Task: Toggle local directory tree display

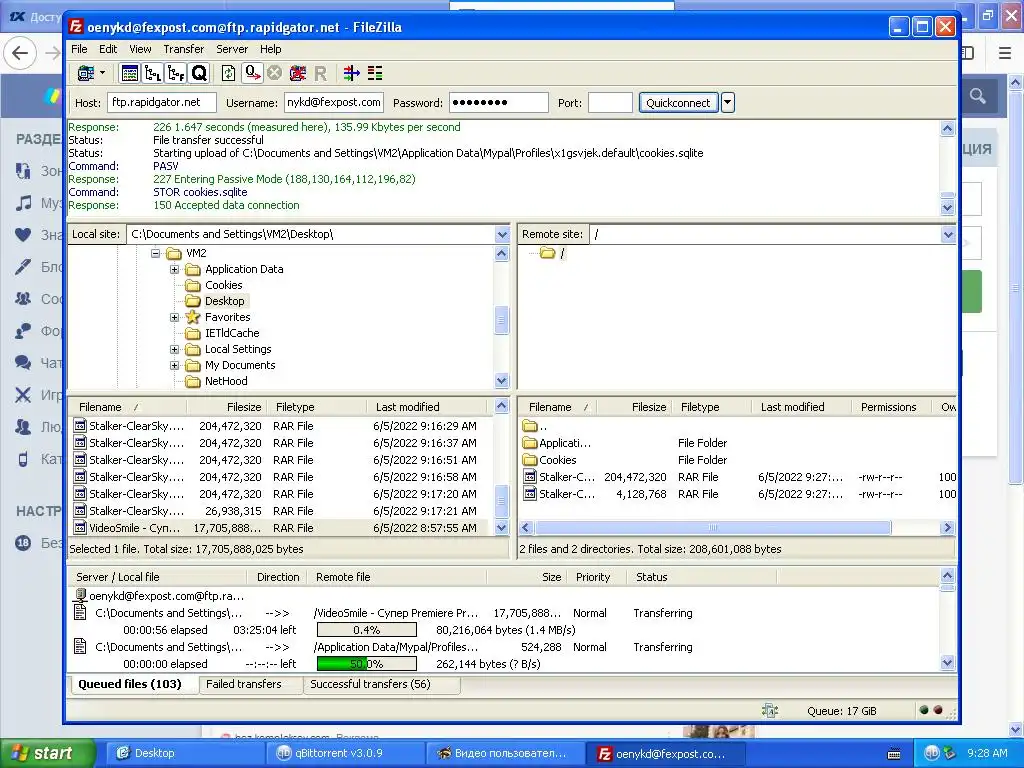Action: pyautogui.click(x=153, y=73)
